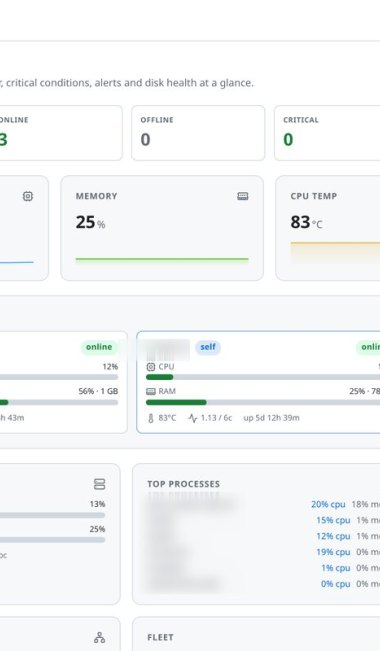Image resolution: width=380 pixels, height=651 pixels.
Task: Click the blue self badge
Action: (208, 347)
